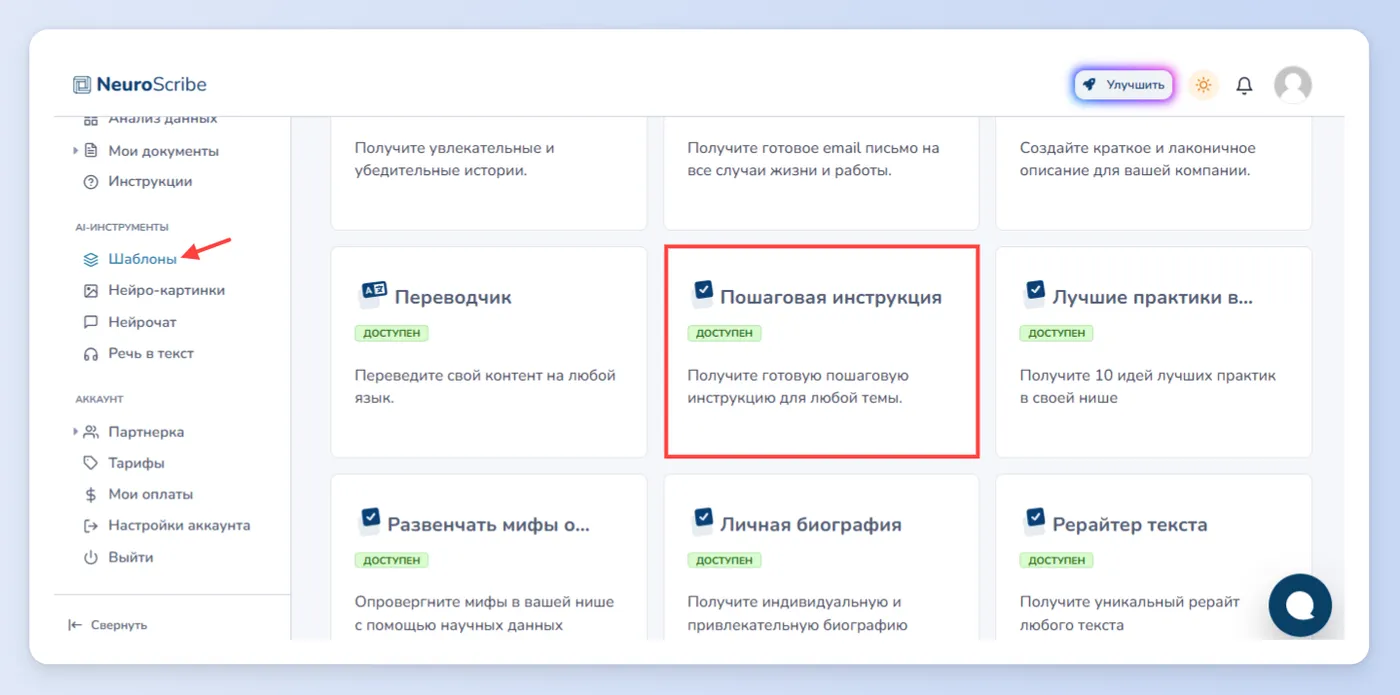
Task: Click text 'Переведите свой контент на любой язык.'
Action: (485, 387)
